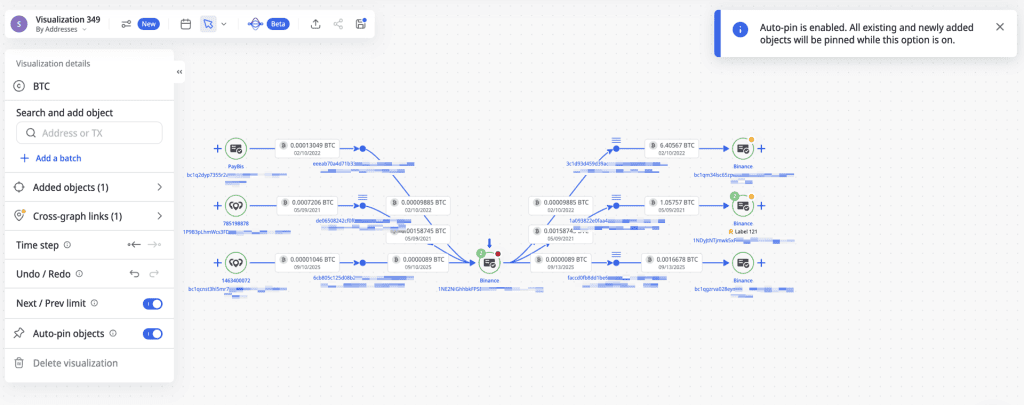Click the 0.0007206 BTC transfer label
Viewport: 1024px width, 405px height.
click(306, 206)
